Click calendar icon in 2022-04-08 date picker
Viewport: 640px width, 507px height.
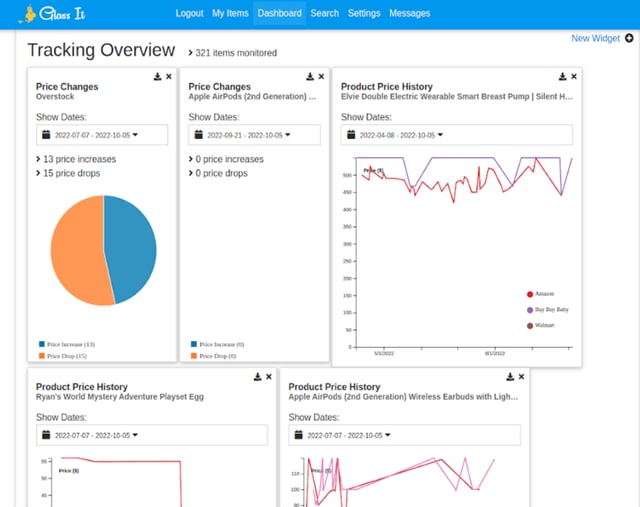[351, 134]
